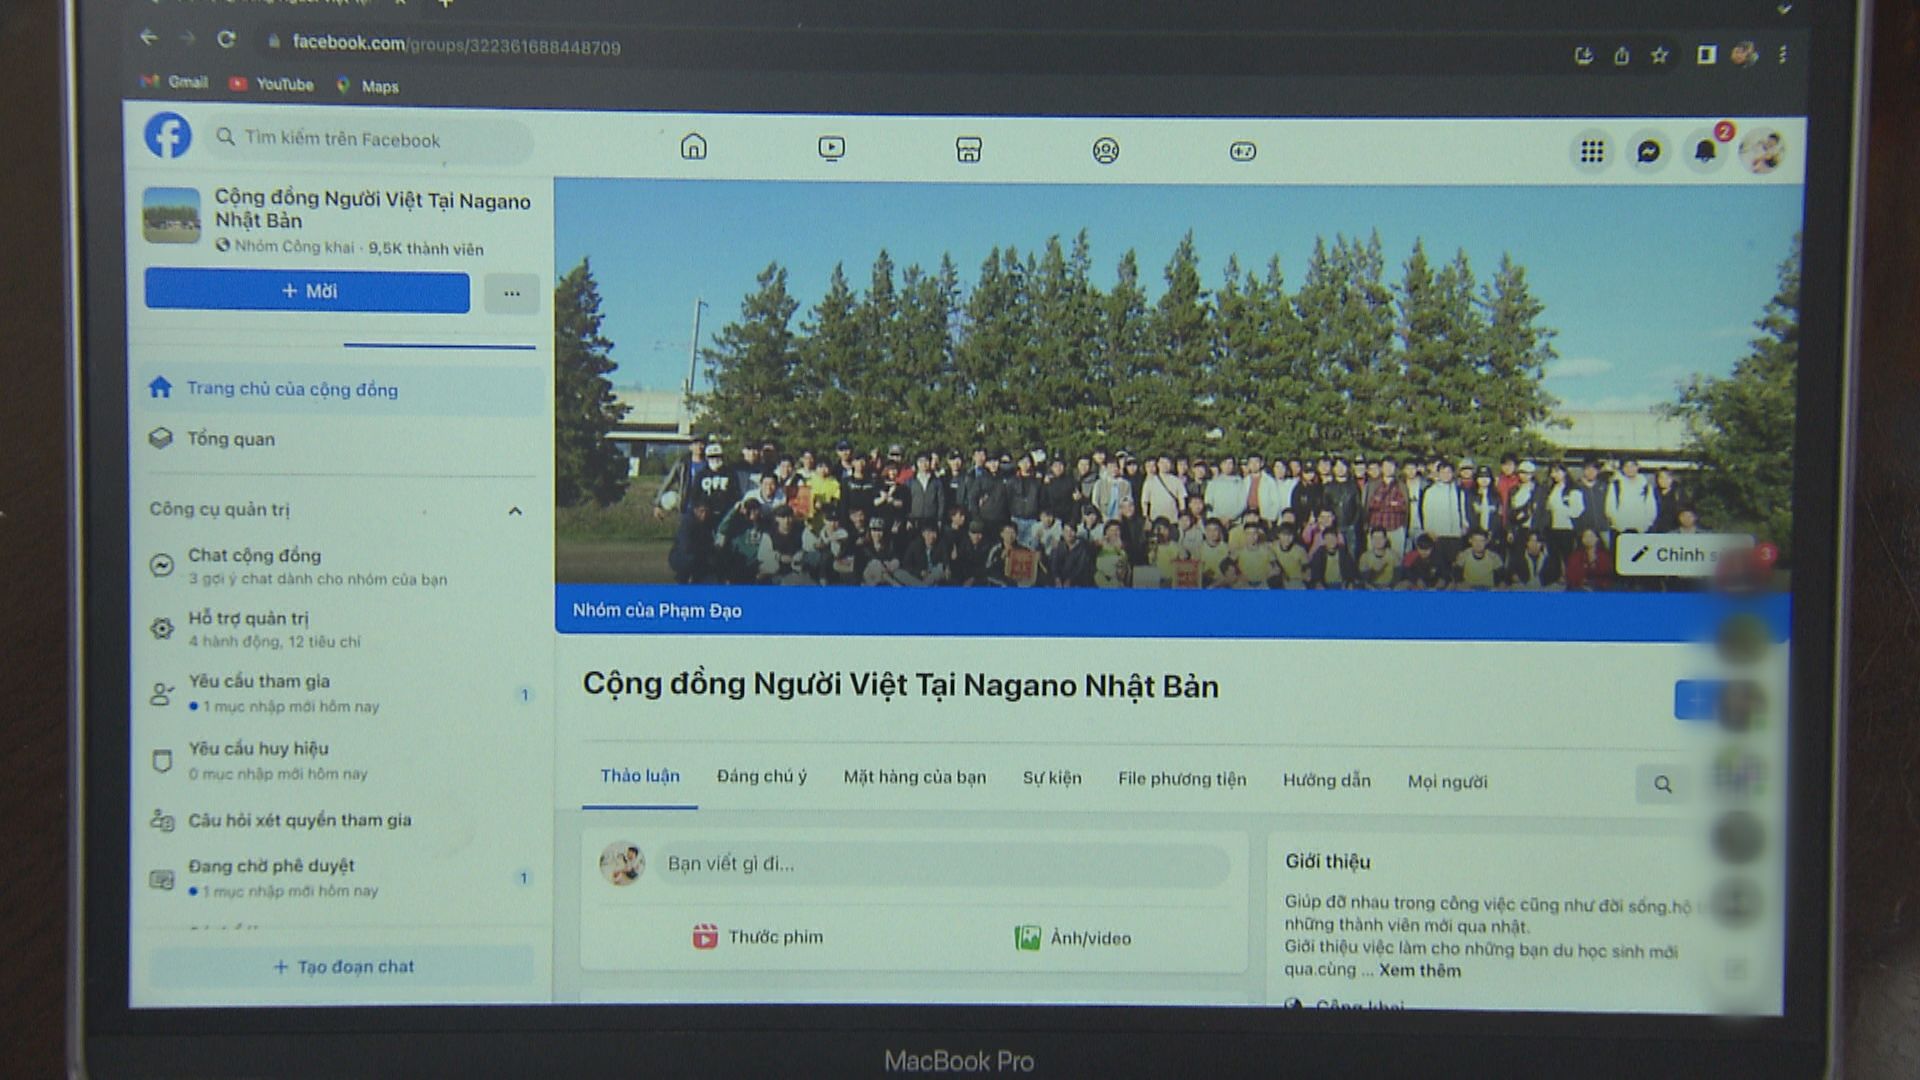Click the composer profile picture
The height and width of the screenshot is (1080, 1920).
pos(621,862)
